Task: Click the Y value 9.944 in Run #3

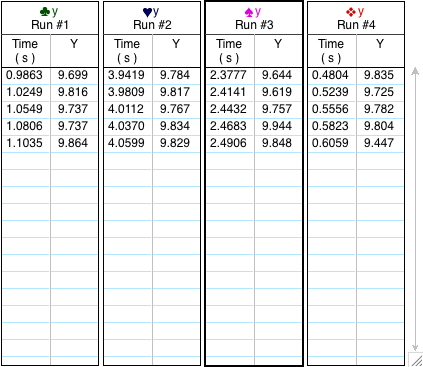Action: [278, 126]
